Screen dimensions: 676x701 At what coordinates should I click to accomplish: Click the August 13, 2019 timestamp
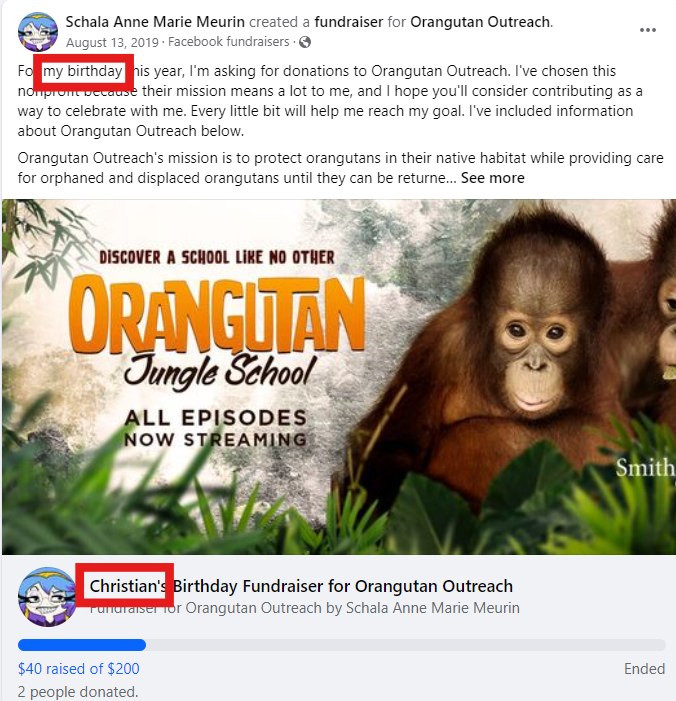pyautogui.click(x=112, y=42)
